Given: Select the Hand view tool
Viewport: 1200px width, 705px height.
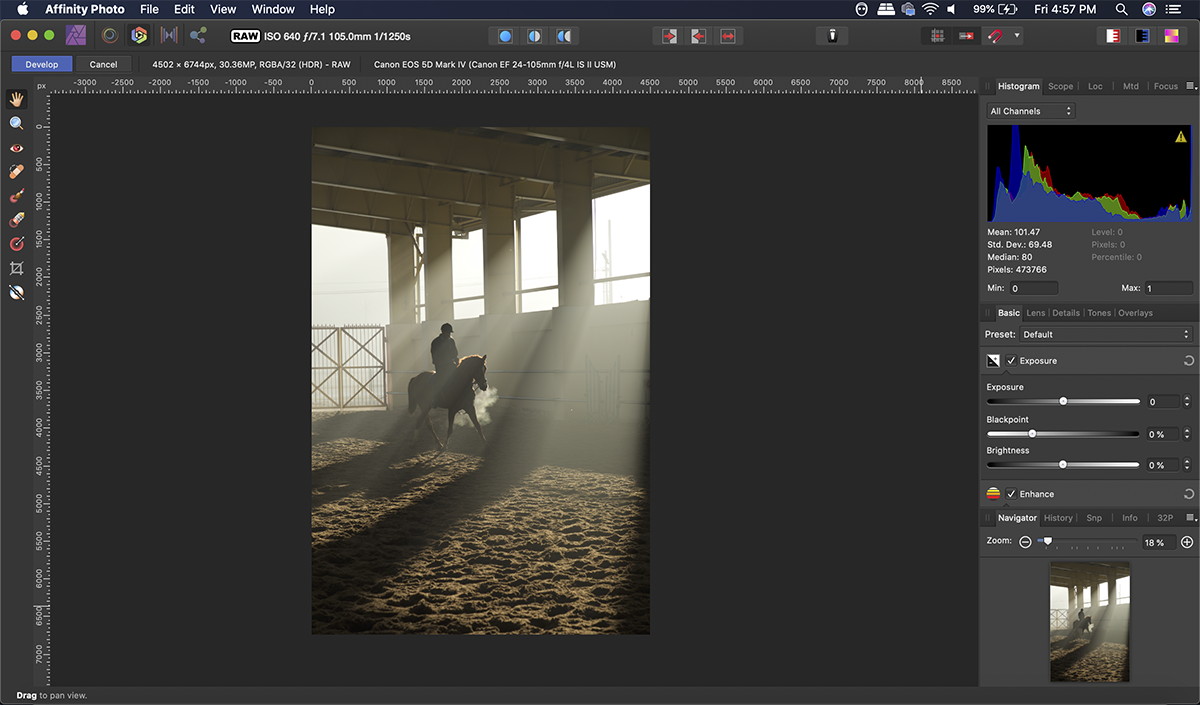Looking at the screenshot, I should (x=16, y=98).
